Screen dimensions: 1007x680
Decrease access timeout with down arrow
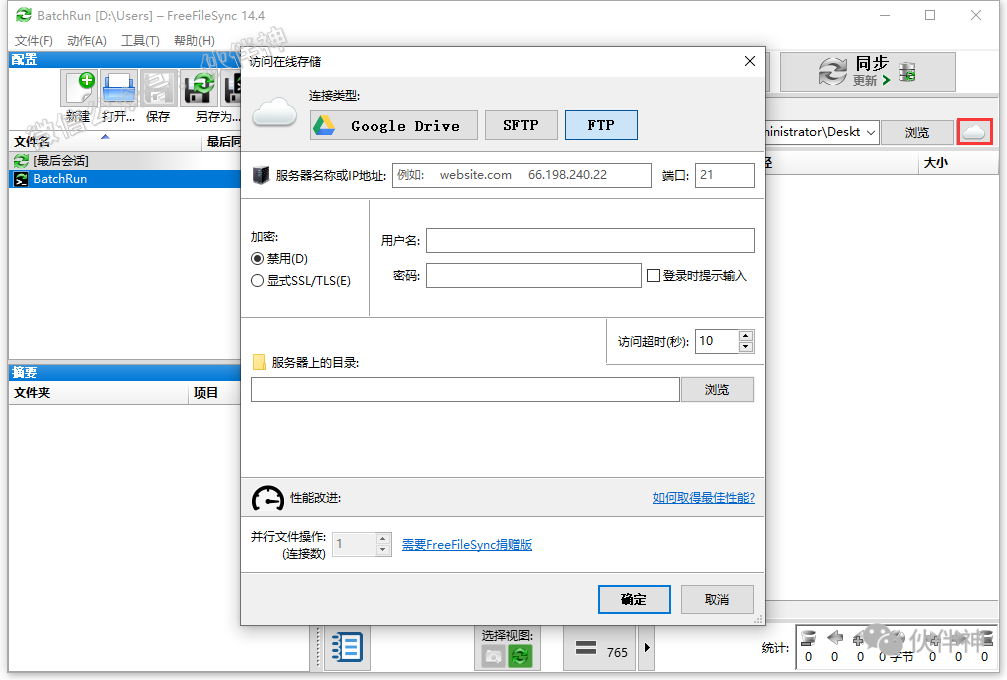[746, 347]
